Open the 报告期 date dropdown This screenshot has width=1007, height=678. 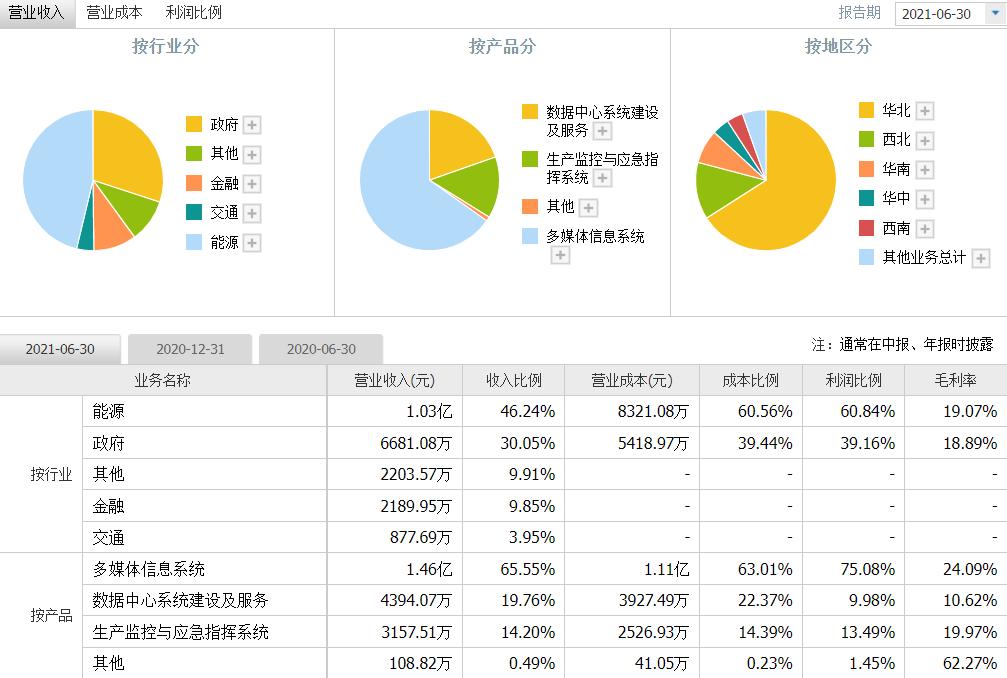(995, 13)
